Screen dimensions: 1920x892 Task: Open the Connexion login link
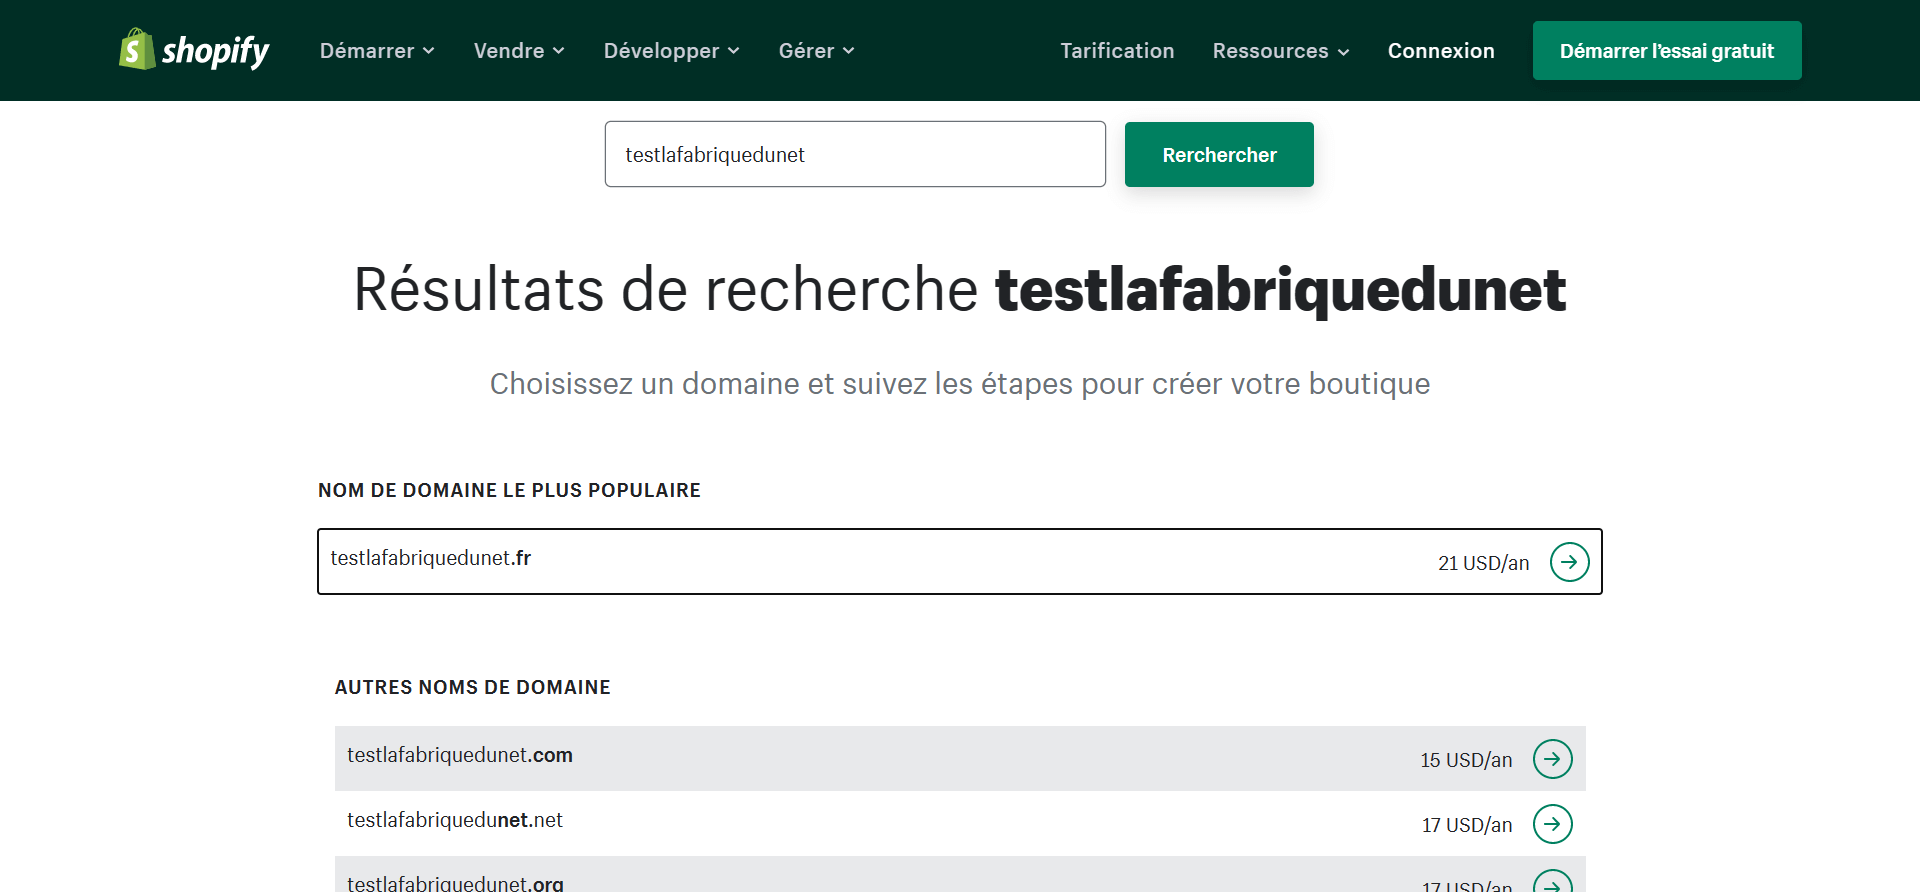tap(1441, 51)
